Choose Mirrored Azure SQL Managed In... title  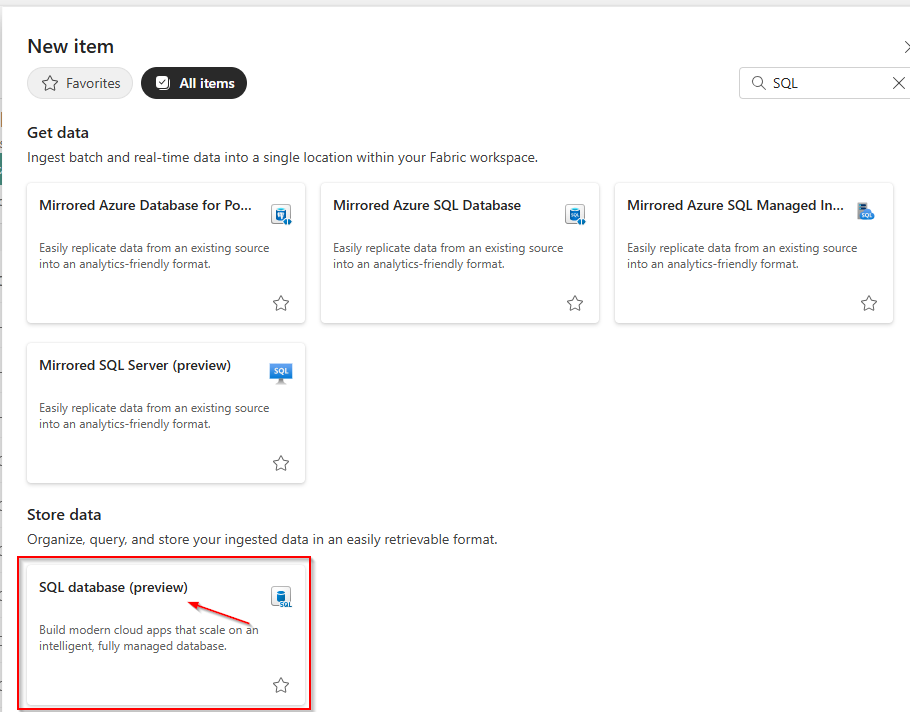pyautogui.click(x=735, y=205)
